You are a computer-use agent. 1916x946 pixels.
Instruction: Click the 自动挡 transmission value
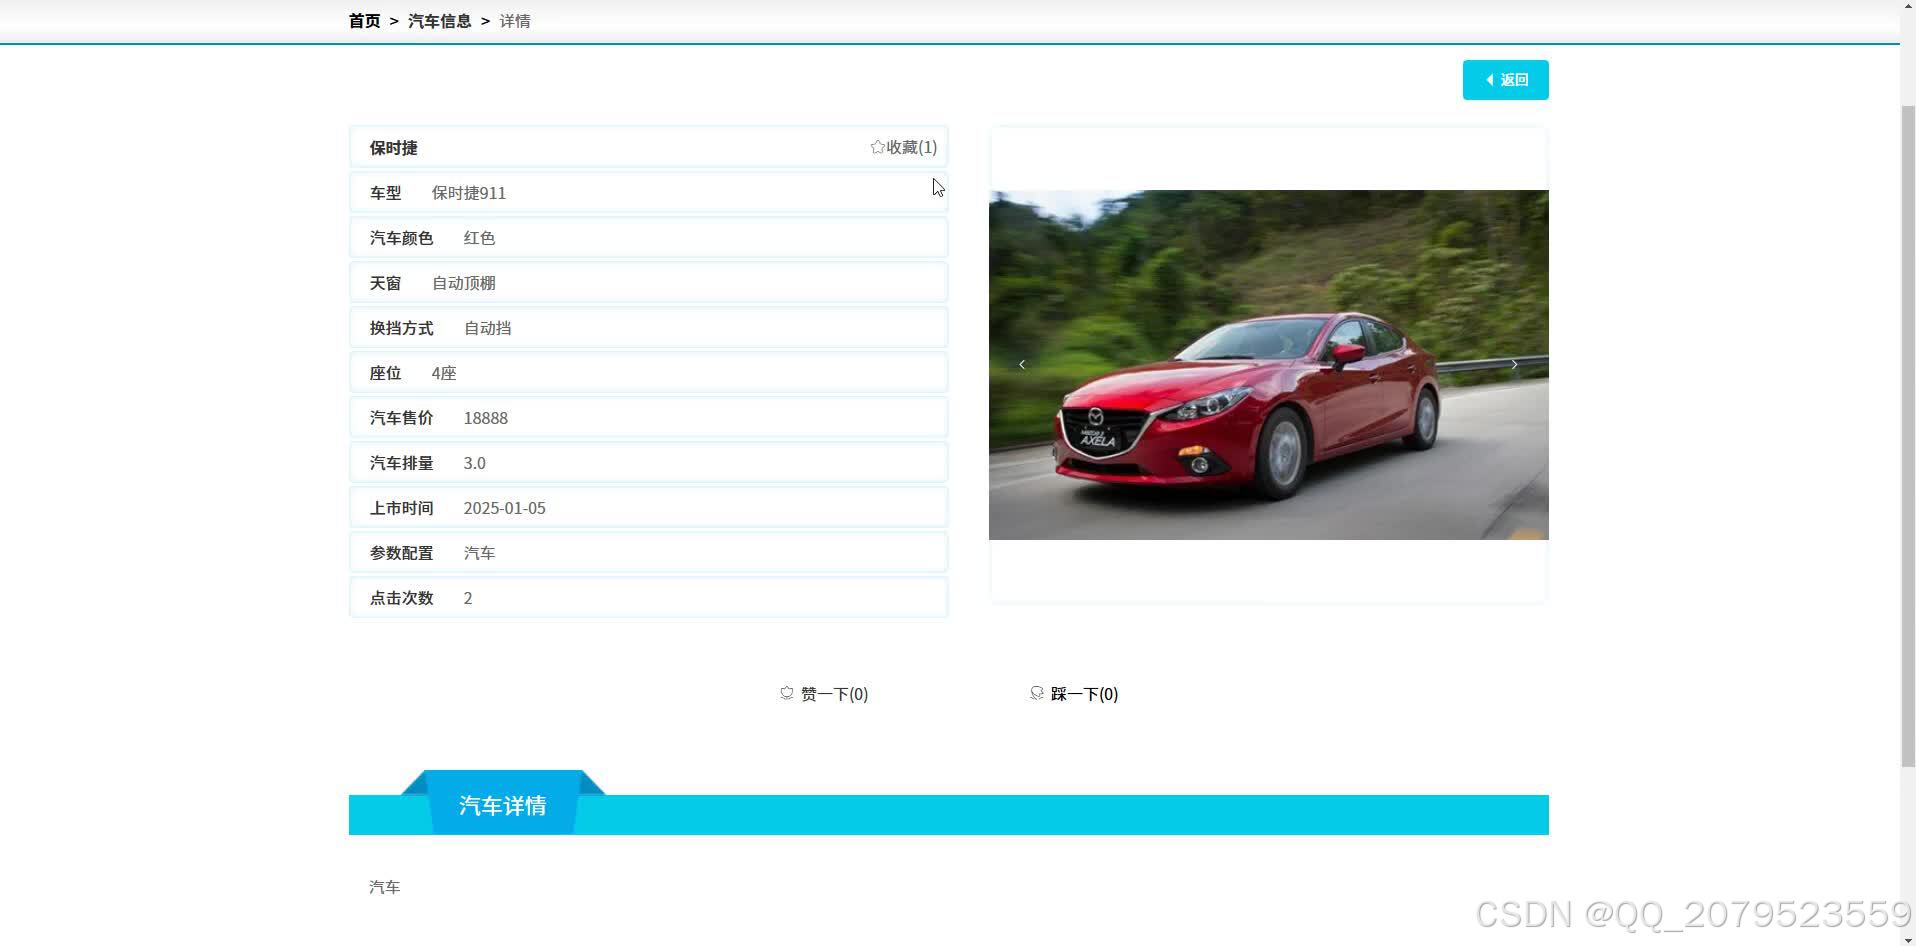[x=487, y=328]
